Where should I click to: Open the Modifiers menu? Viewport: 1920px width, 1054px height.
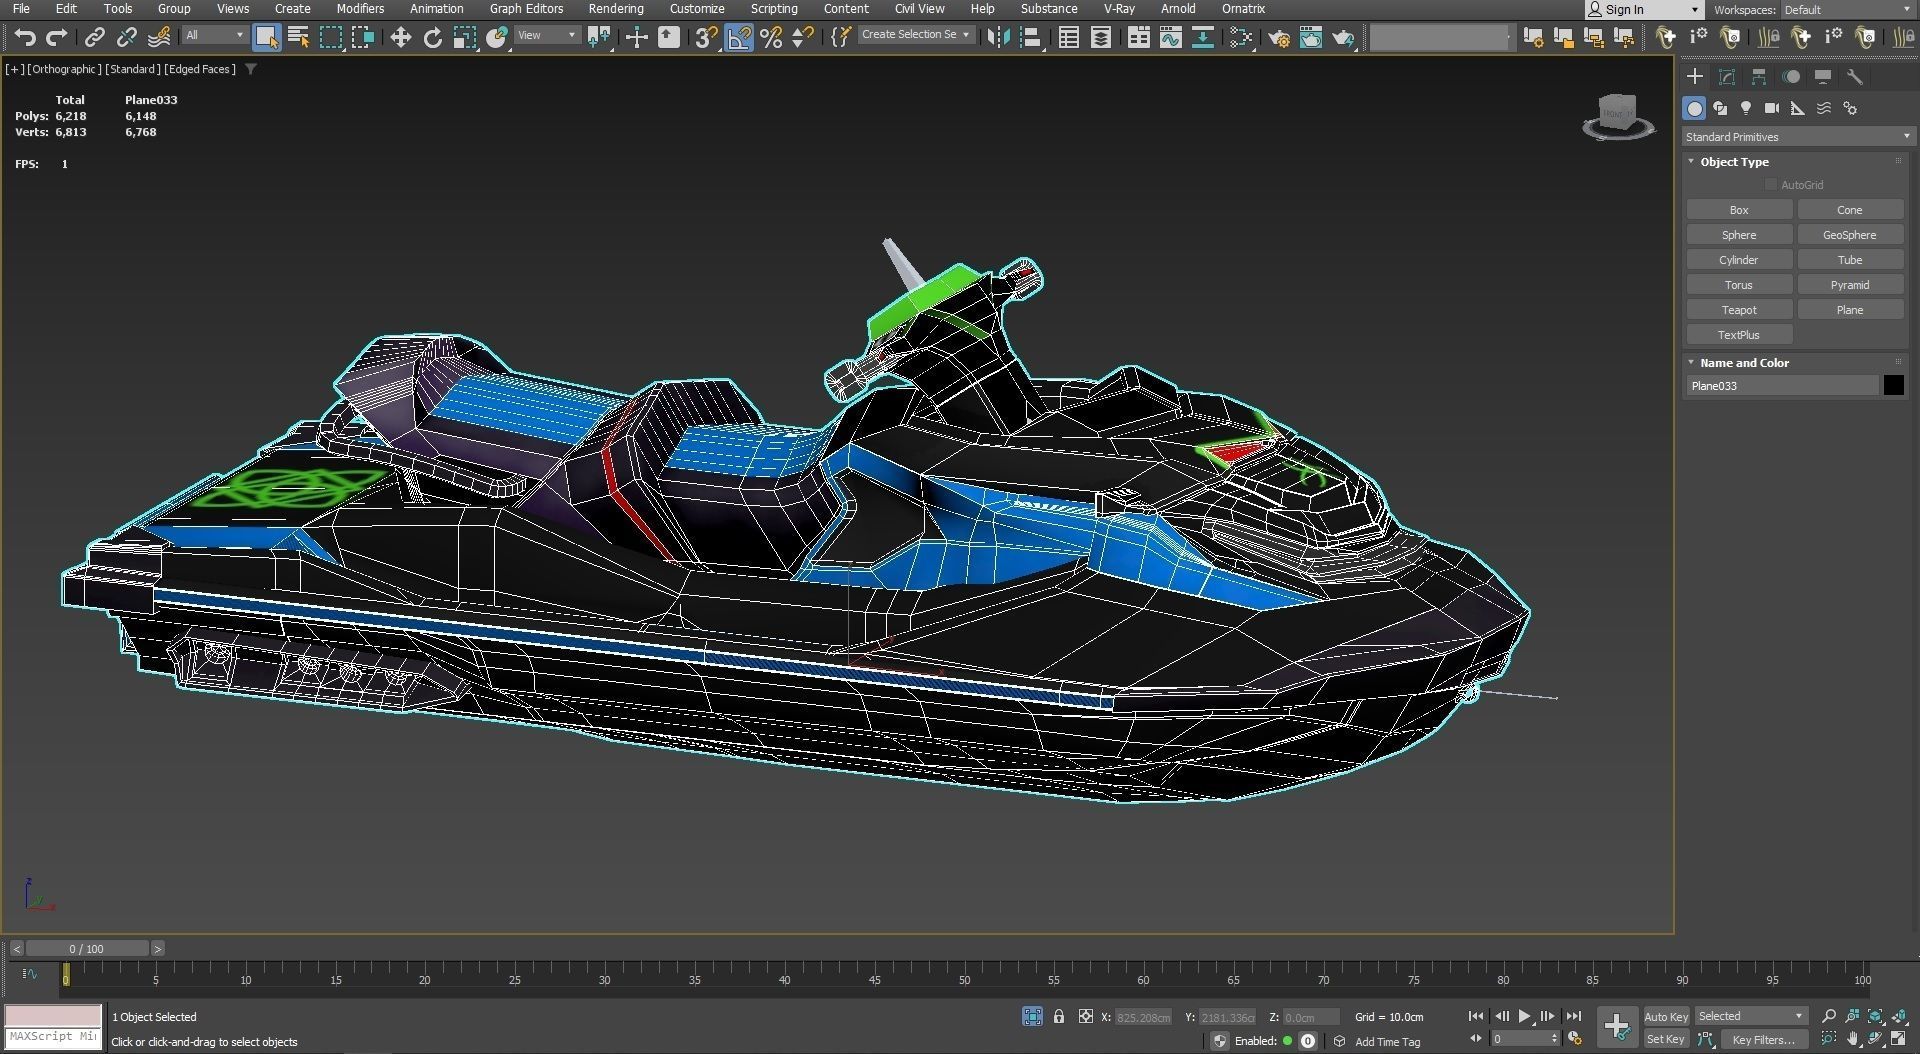pyautogui.click(x=360, y=8)
